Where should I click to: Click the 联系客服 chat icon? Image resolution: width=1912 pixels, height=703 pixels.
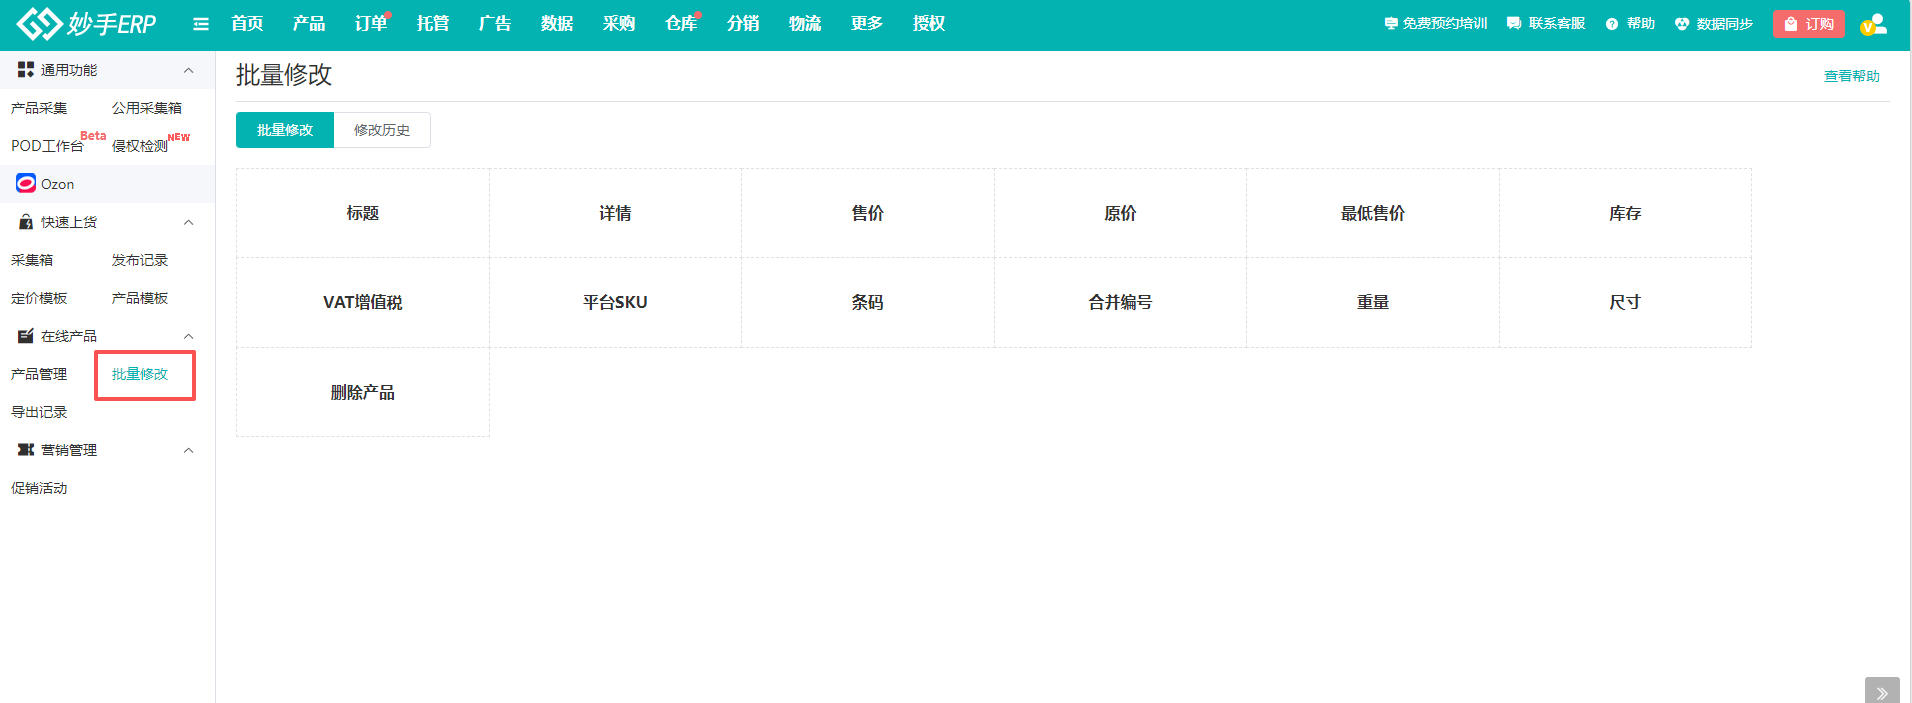coord(1514,24)
